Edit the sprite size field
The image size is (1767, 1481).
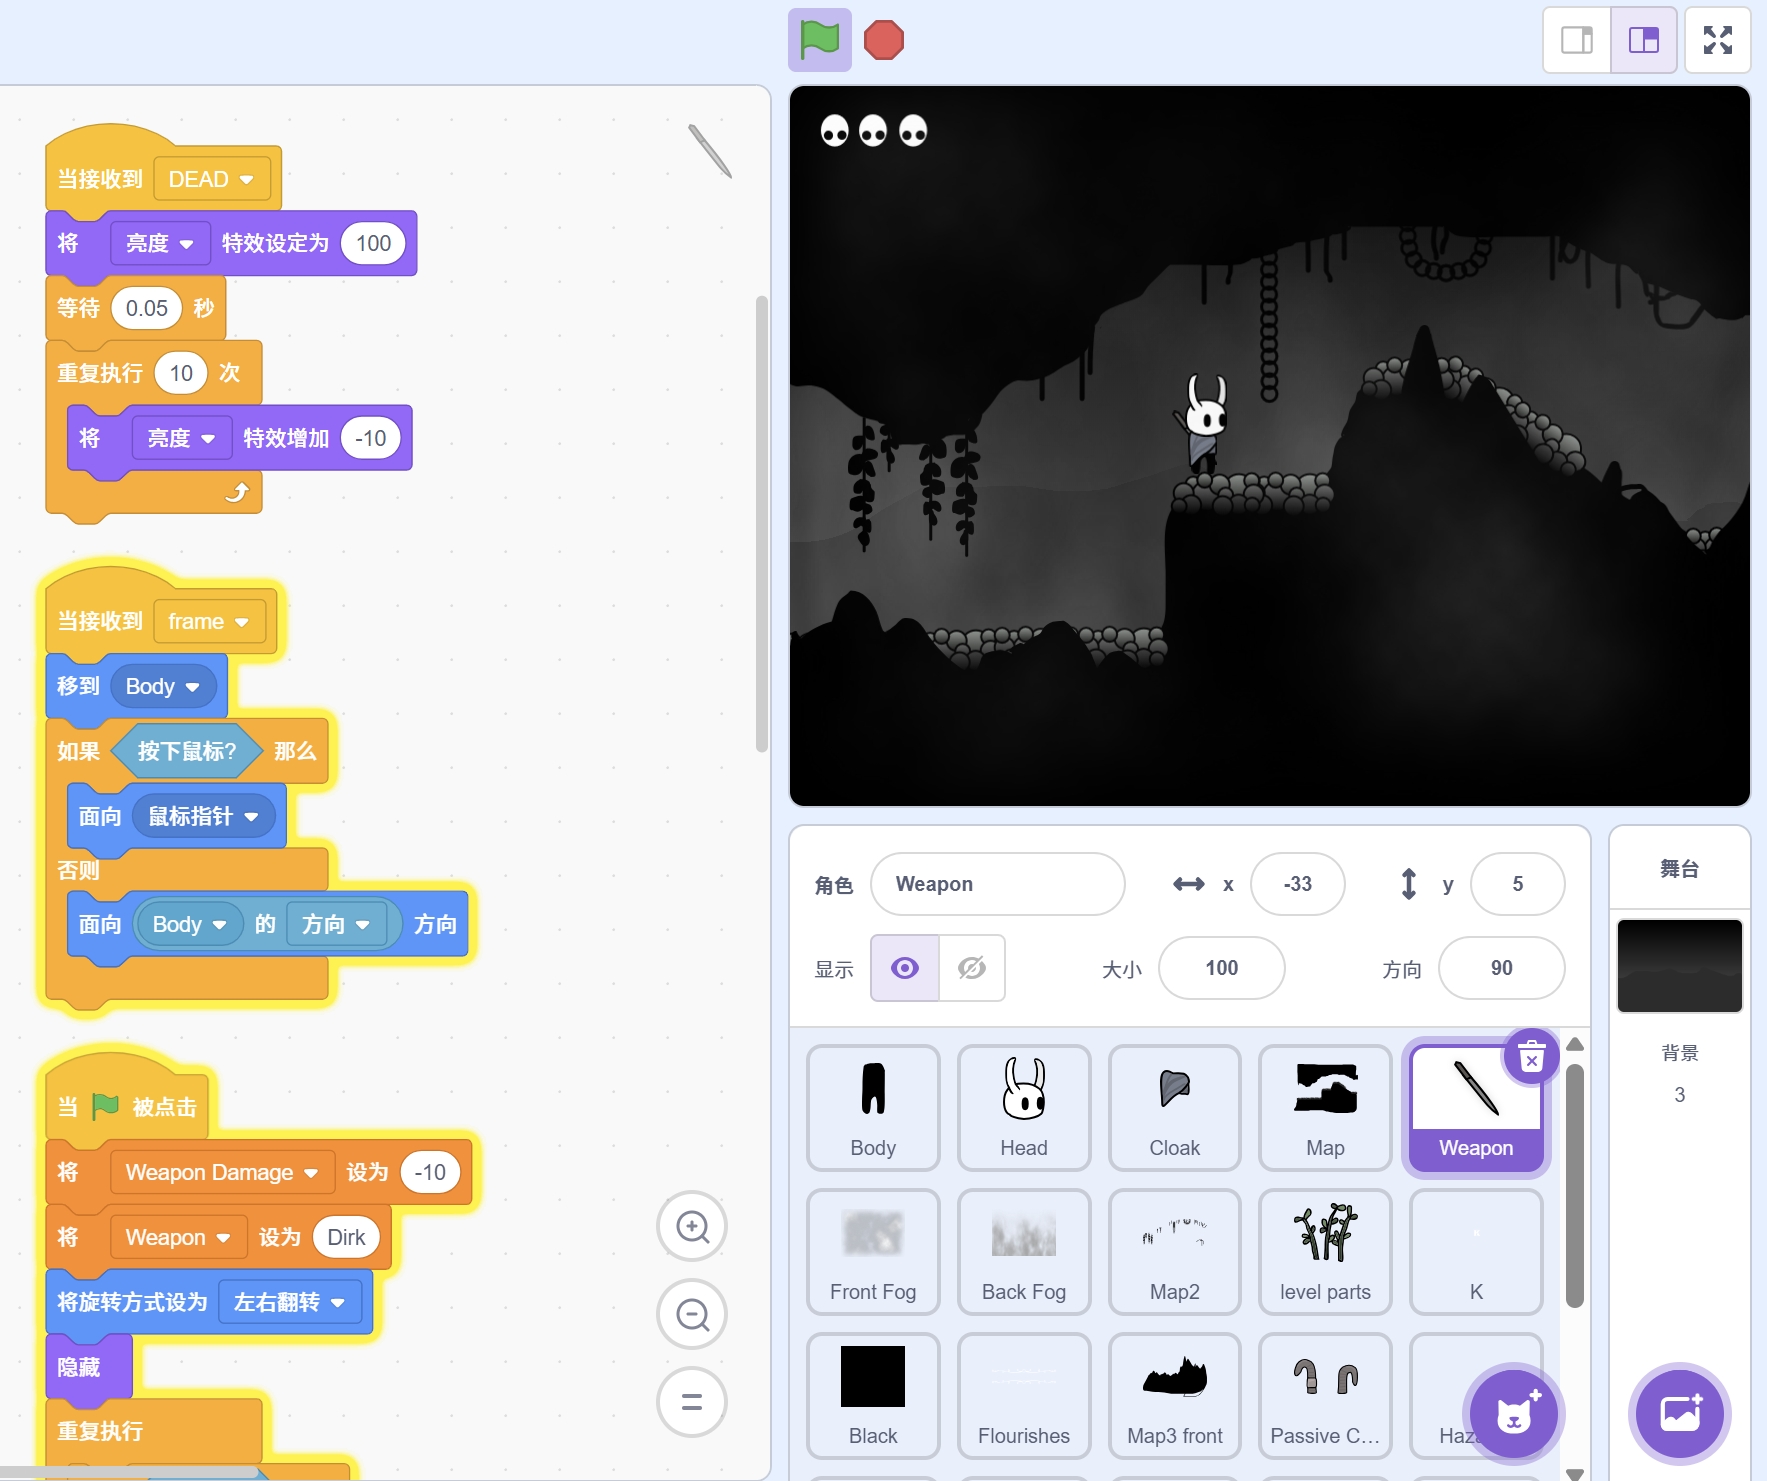[1222, 968]
